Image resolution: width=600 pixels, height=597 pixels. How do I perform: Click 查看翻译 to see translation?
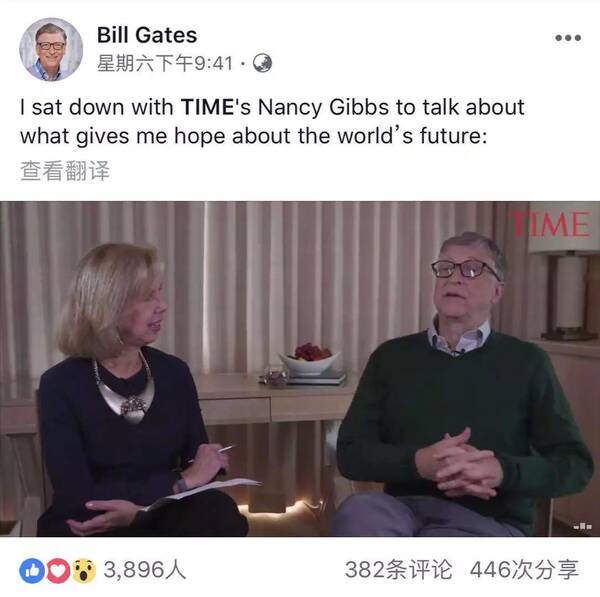(x=65, y=171)
